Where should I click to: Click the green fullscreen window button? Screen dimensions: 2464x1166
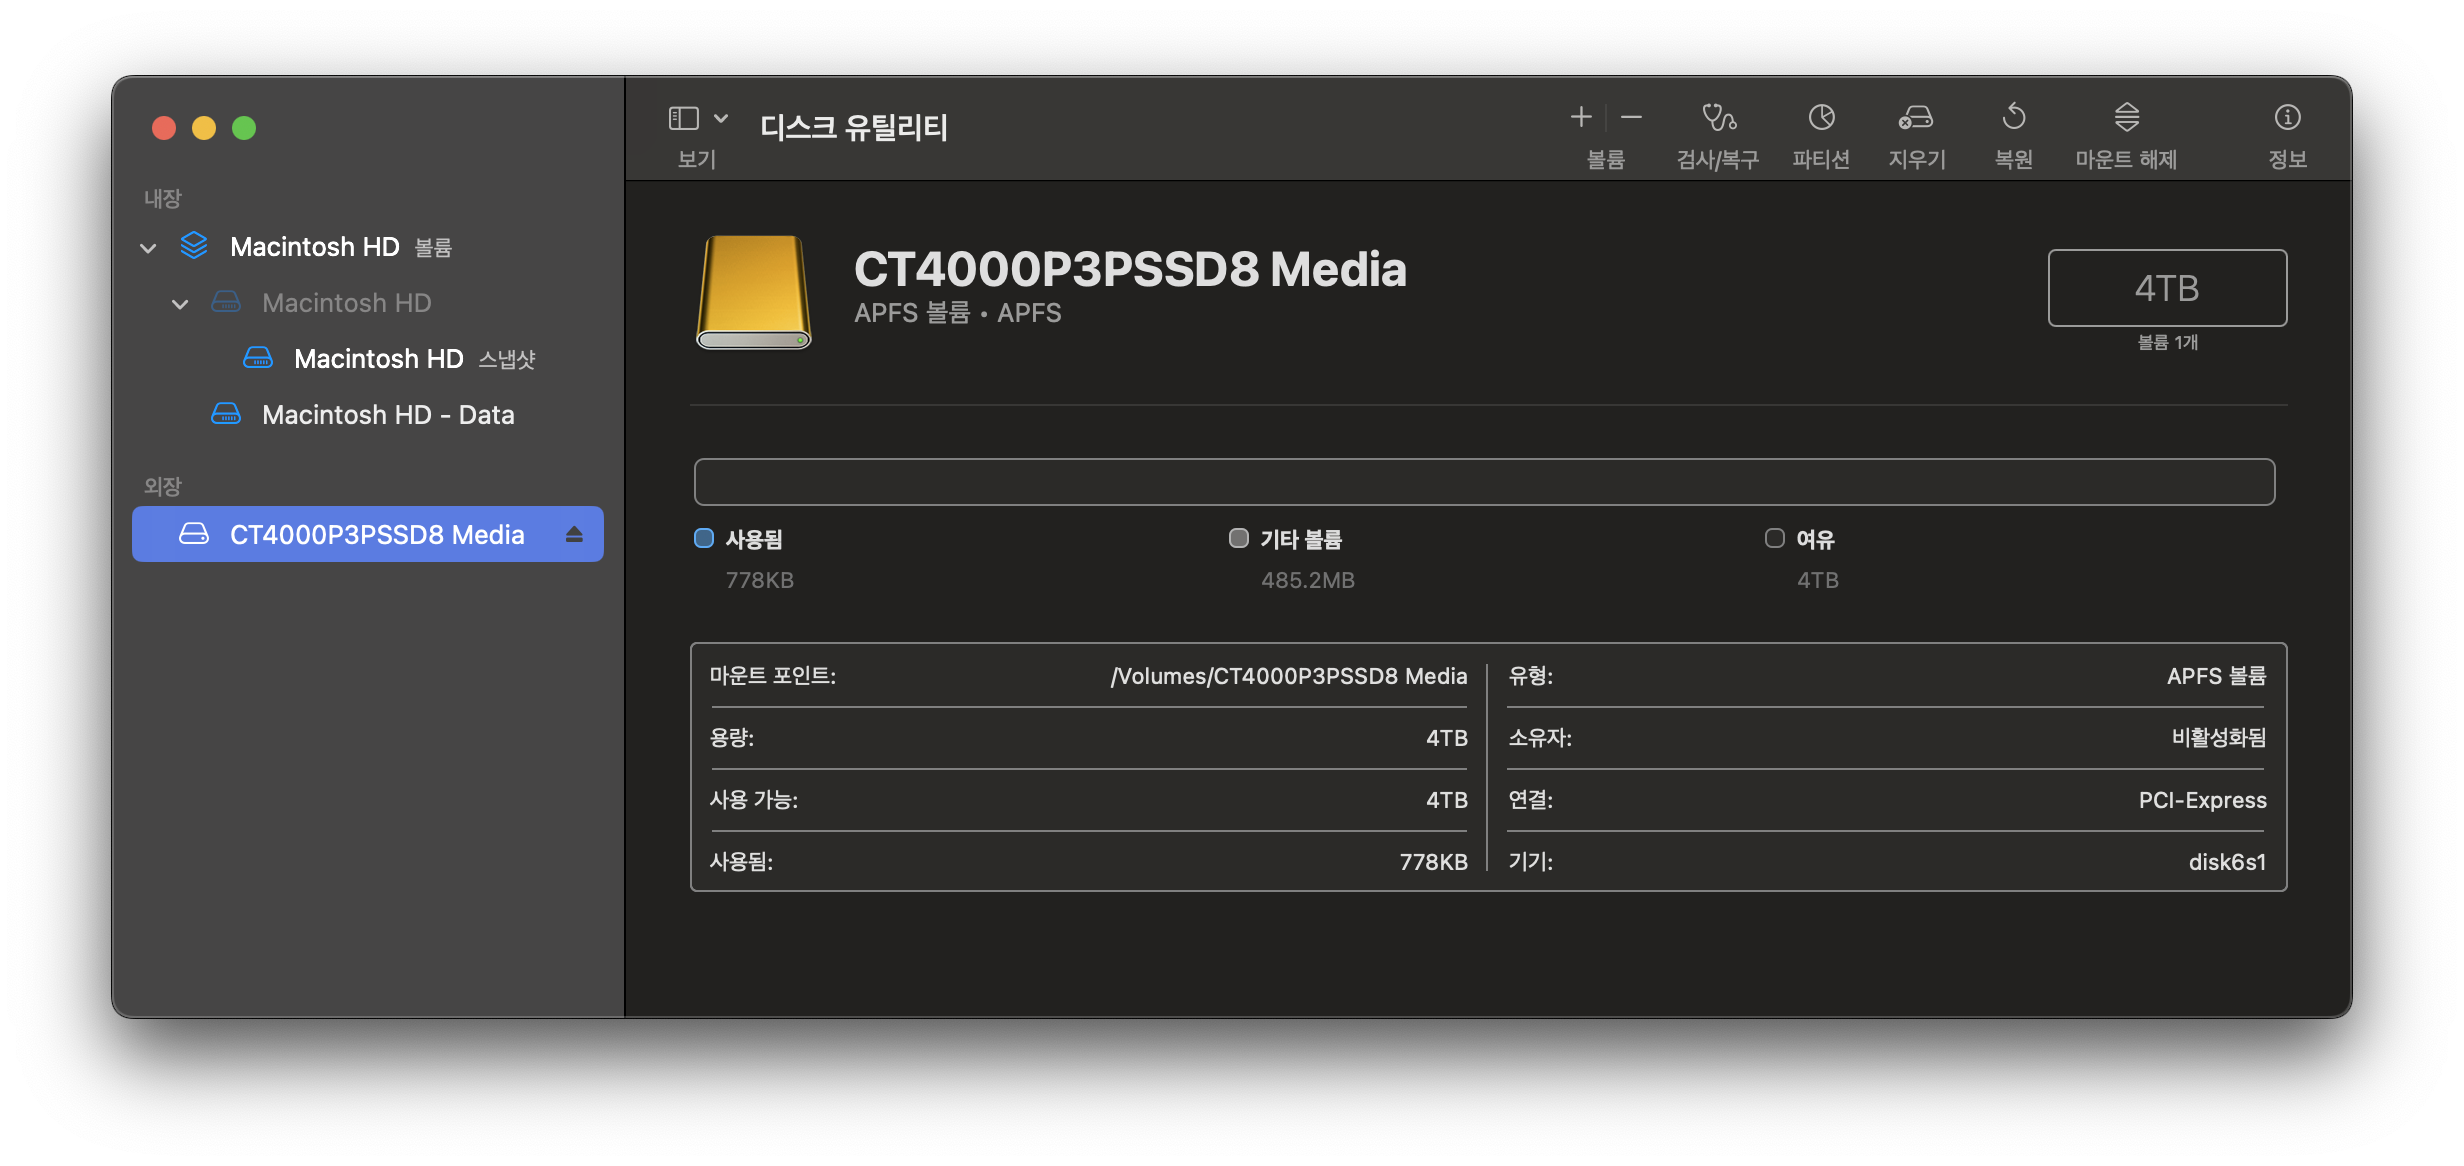244,129
